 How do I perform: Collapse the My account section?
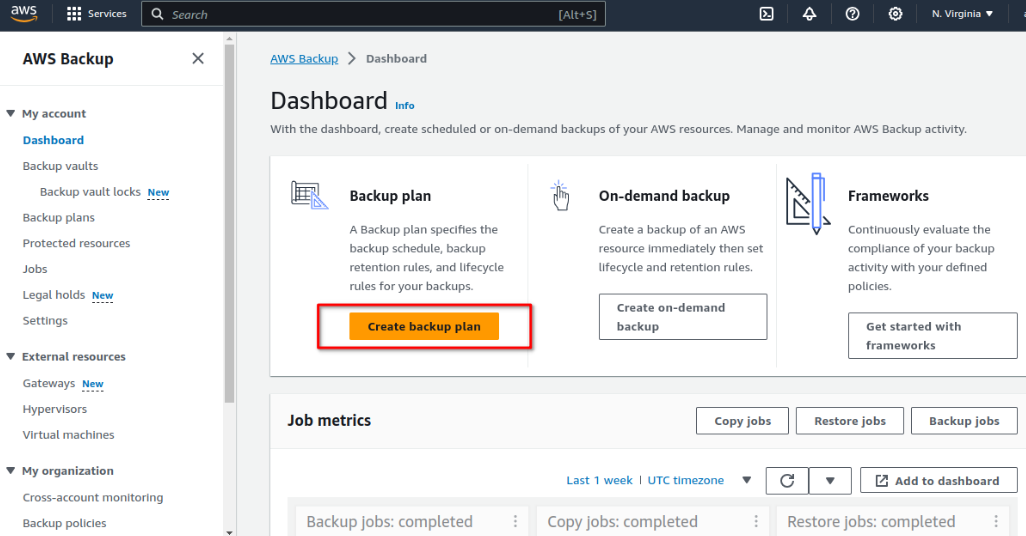tap(10, 113)
